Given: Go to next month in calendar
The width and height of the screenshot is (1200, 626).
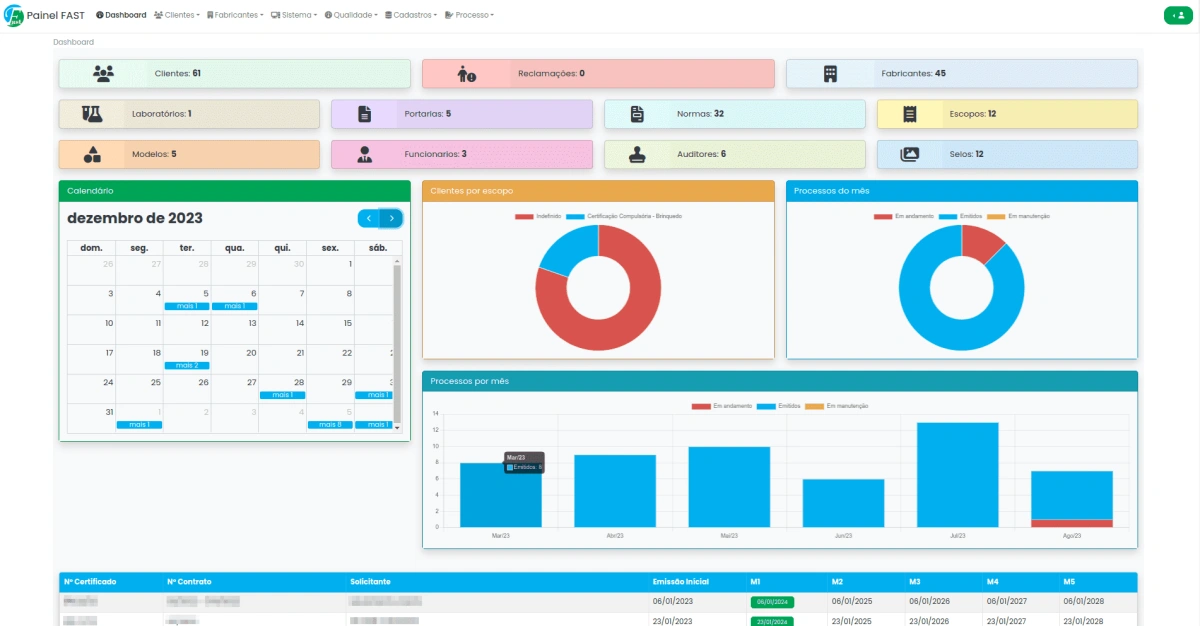Looking at the screenshot, I should [x=392, y=218].
